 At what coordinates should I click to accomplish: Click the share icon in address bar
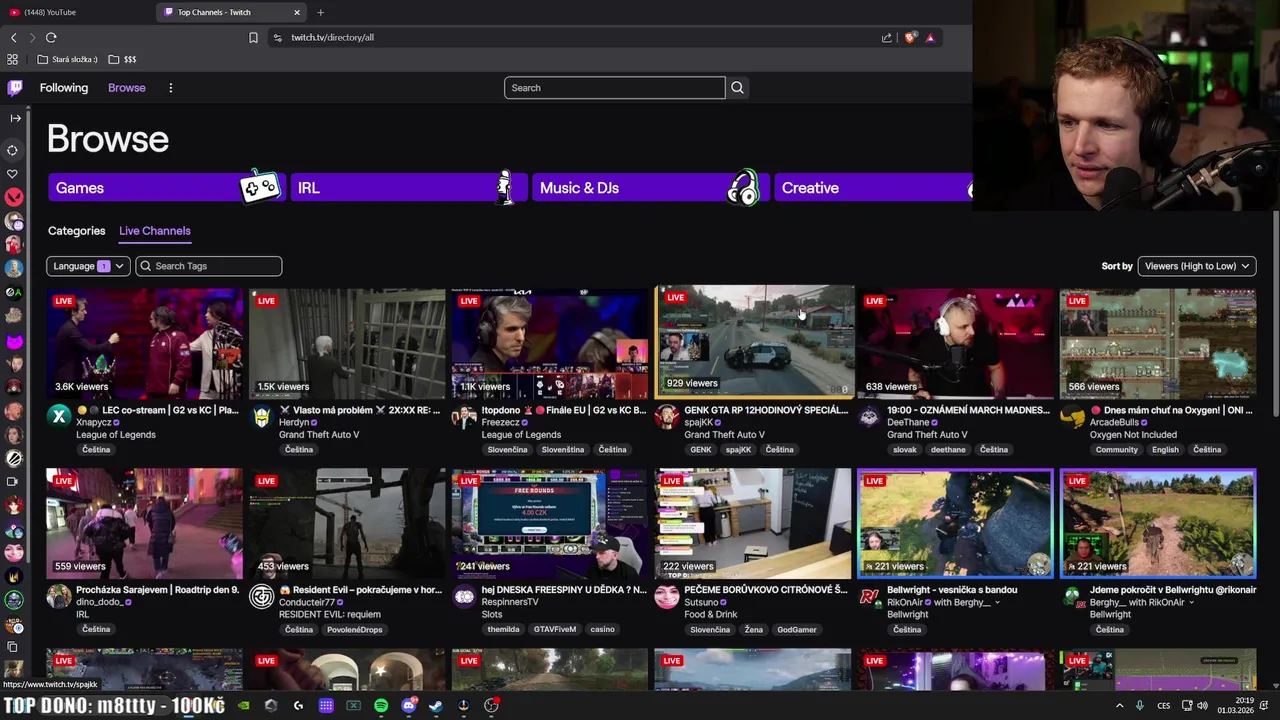coord(886,38)
